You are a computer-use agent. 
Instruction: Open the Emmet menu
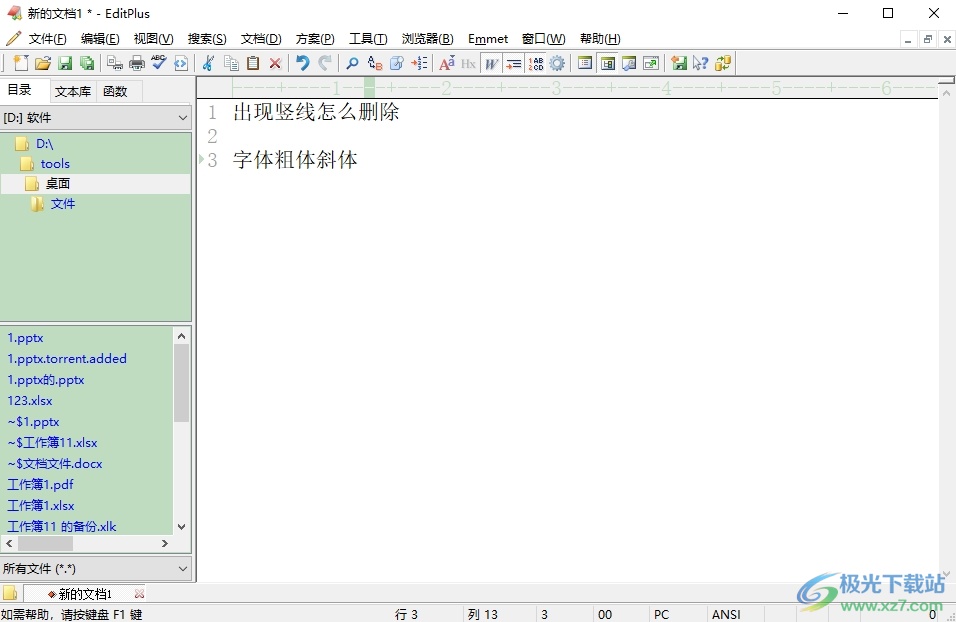[x=488, y=38]
